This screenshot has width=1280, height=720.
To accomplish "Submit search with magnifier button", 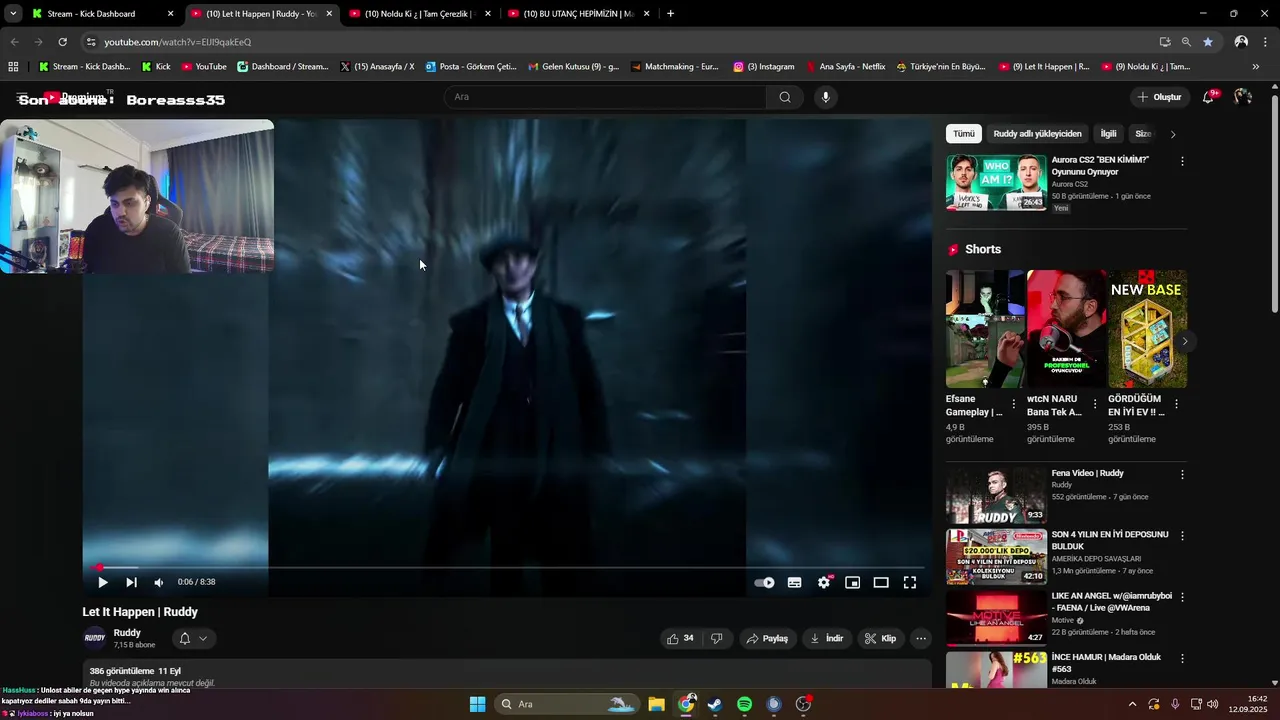I will click(x=785, y=97).
